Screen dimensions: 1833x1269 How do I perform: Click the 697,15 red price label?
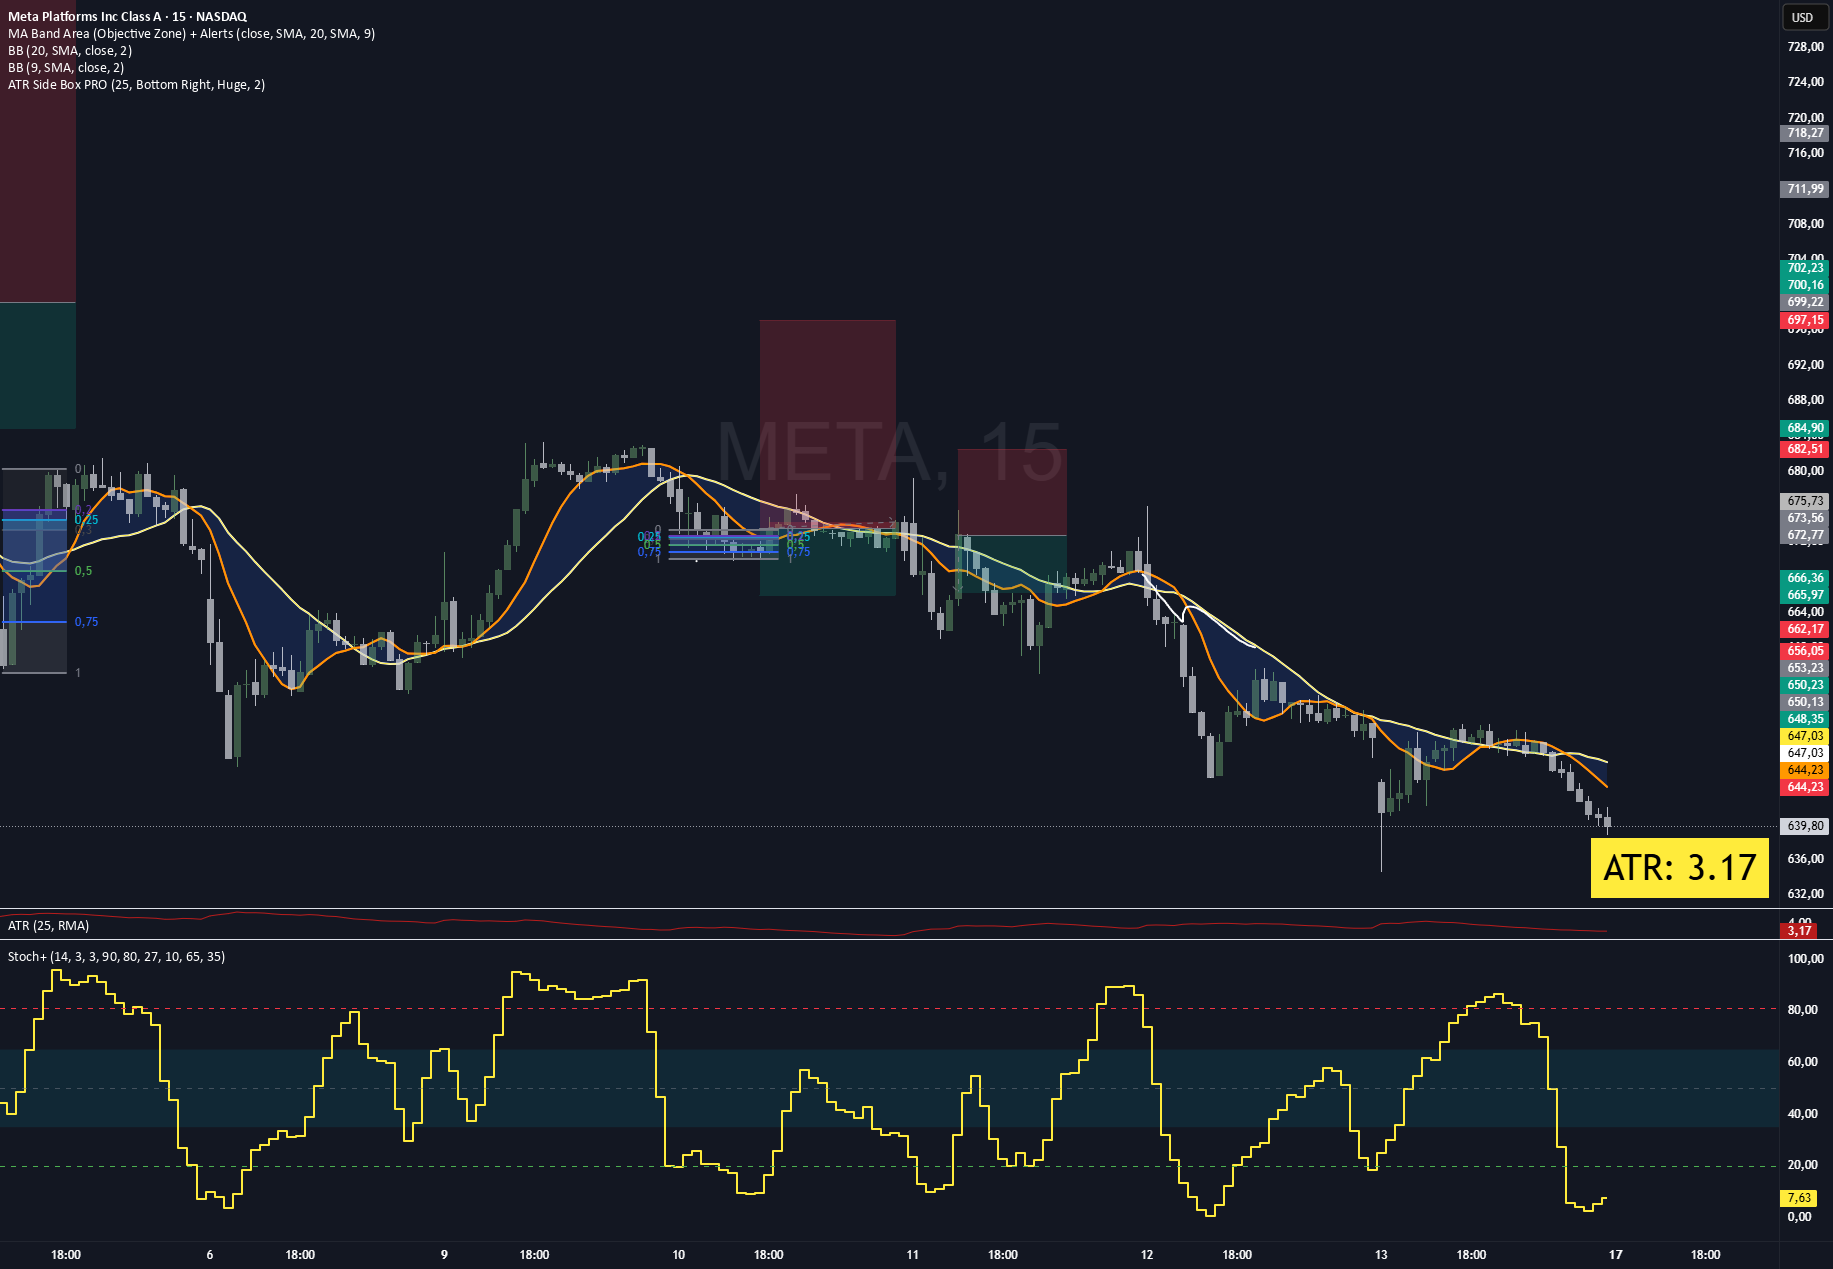(x=1805, y=320)
